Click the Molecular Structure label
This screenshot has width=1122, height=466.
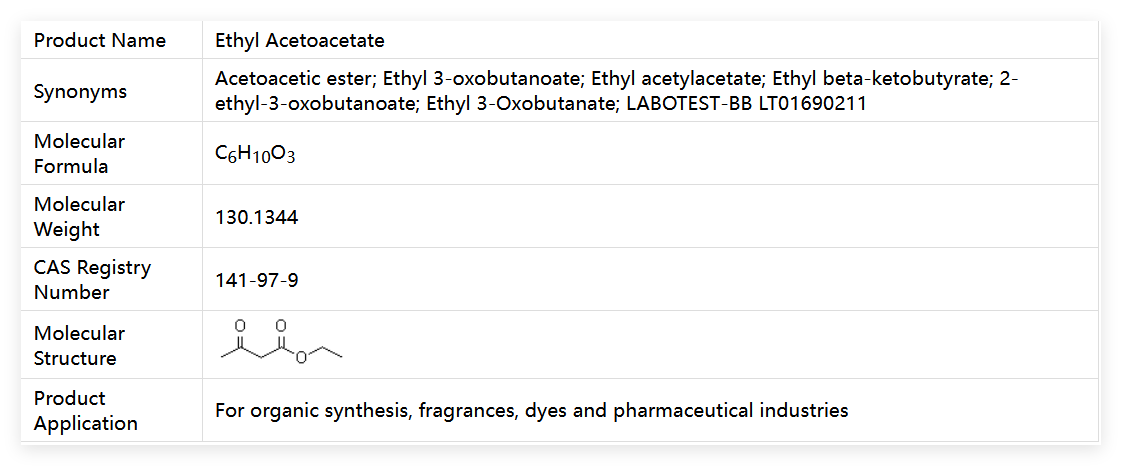[80, 346]
